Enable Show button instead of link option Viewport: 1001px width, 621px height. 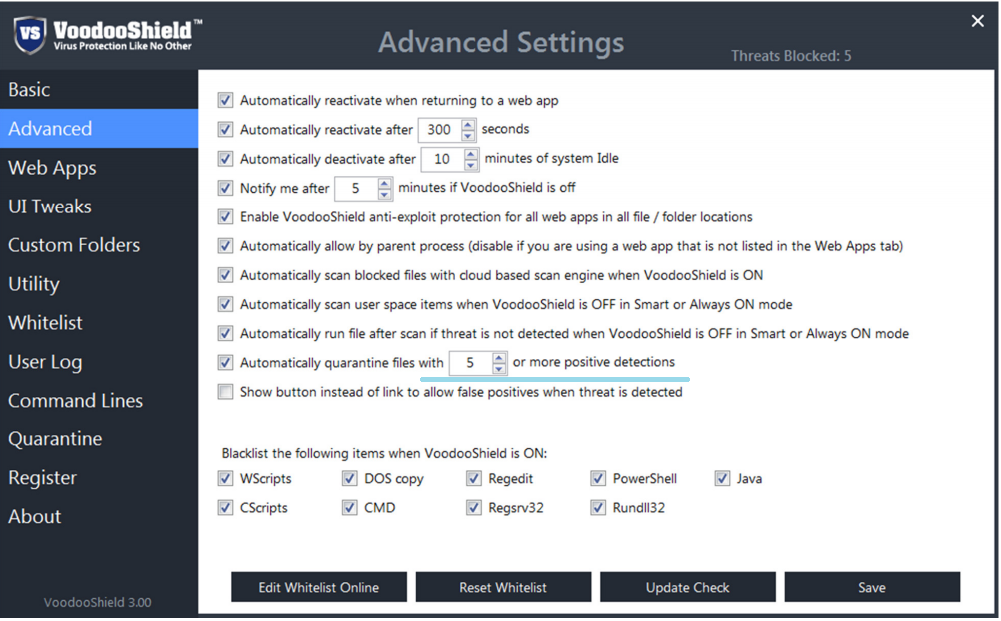coord(225,392)
